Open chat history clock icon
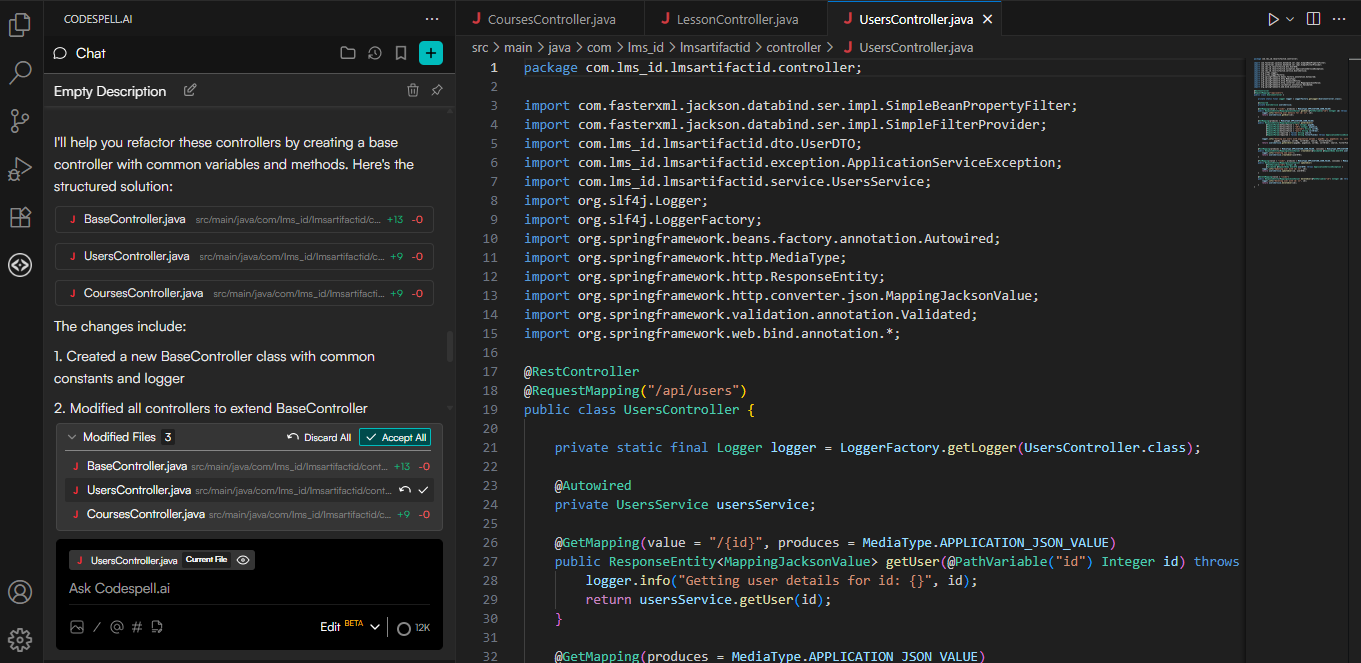Image resolution: width=1361 pixels, height=663 pixels. (x=374, y=53)
